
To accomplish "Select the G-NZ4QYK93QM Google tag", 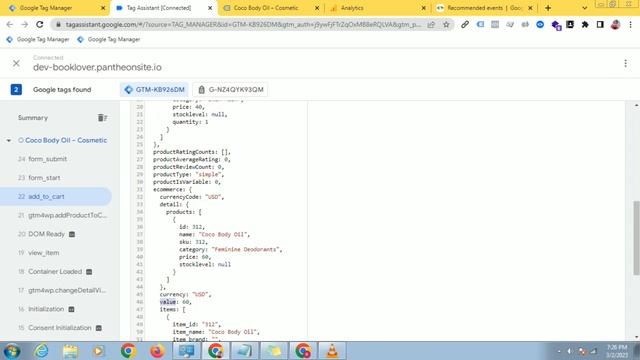I will coord(230,89).
